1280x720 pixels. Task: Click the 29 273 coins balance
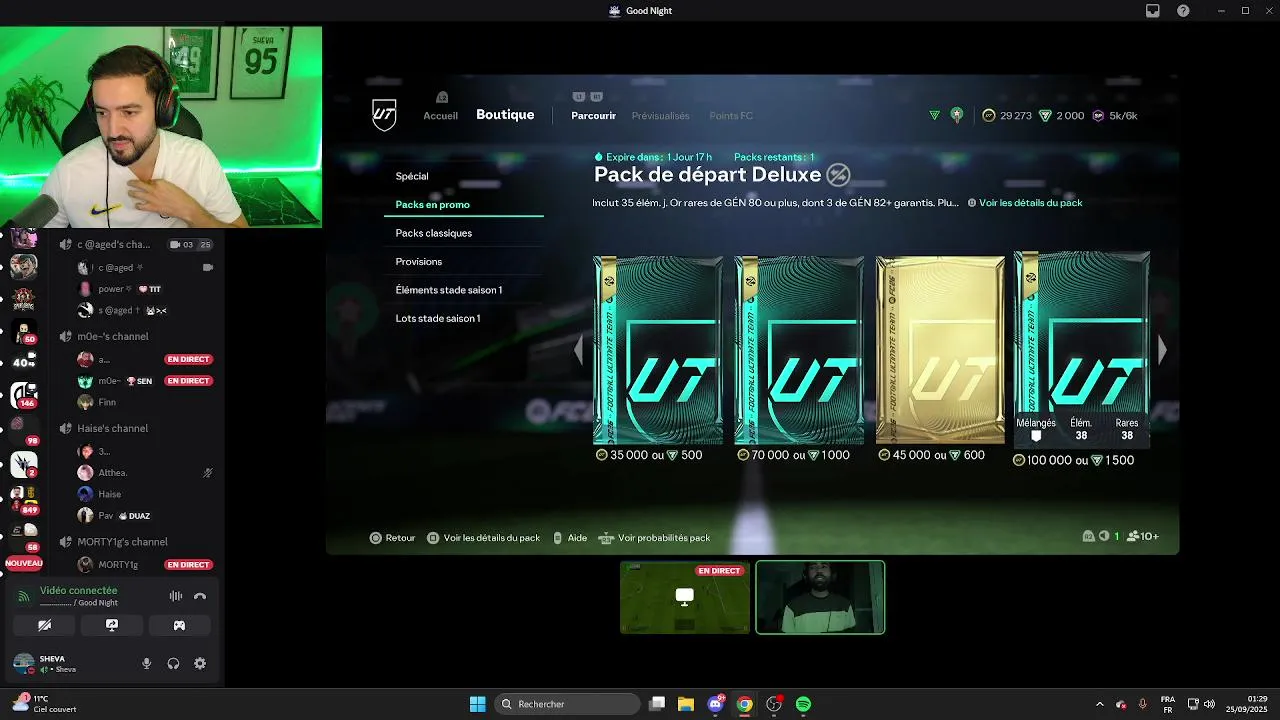coord(1007,116)
